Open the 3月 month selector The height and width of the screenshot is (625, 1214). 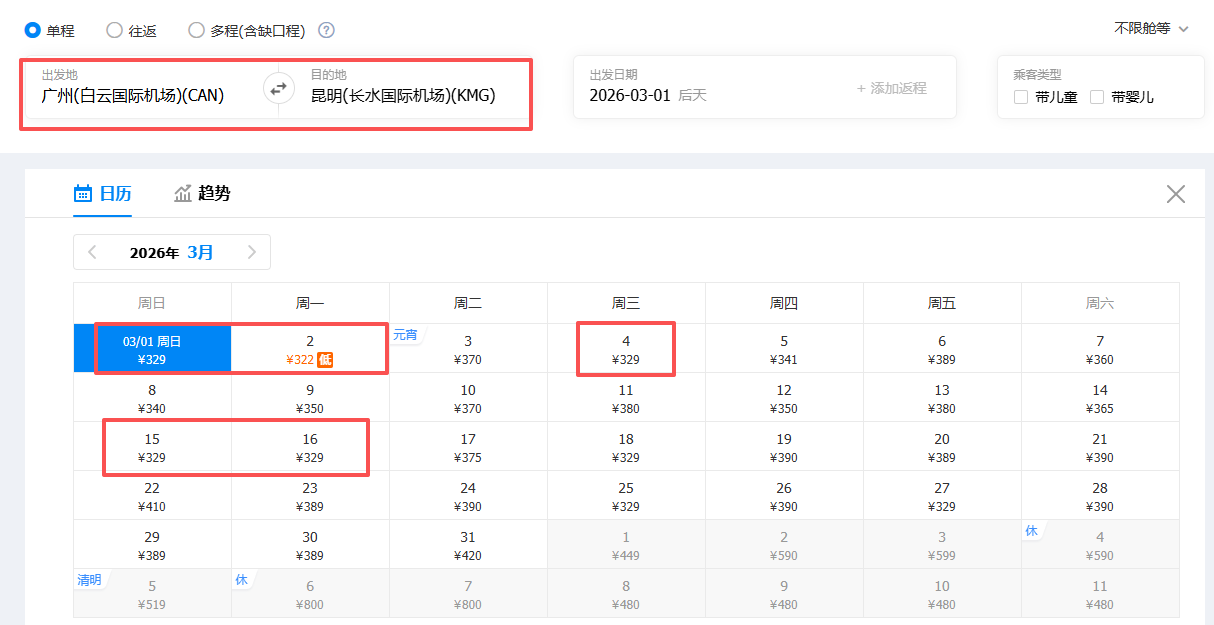click(200, 252)
